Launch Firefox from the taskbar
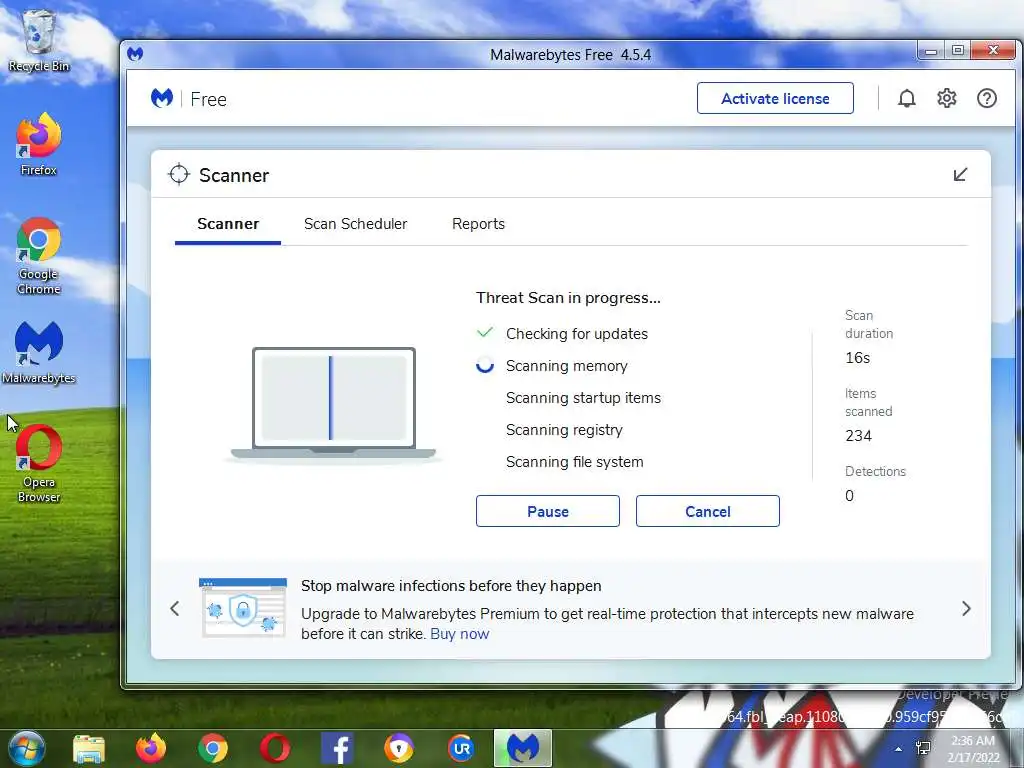The width and height of the screenshot is (1024, 768). tap(151, 748)
